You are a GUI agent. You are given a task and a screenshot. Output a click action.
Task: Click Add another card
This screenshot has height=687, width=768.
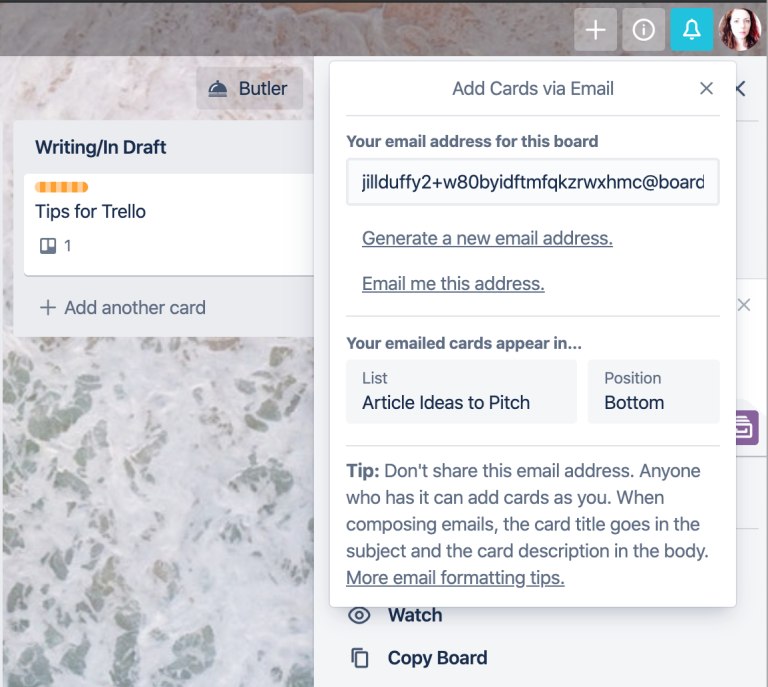tap(122, 308)
